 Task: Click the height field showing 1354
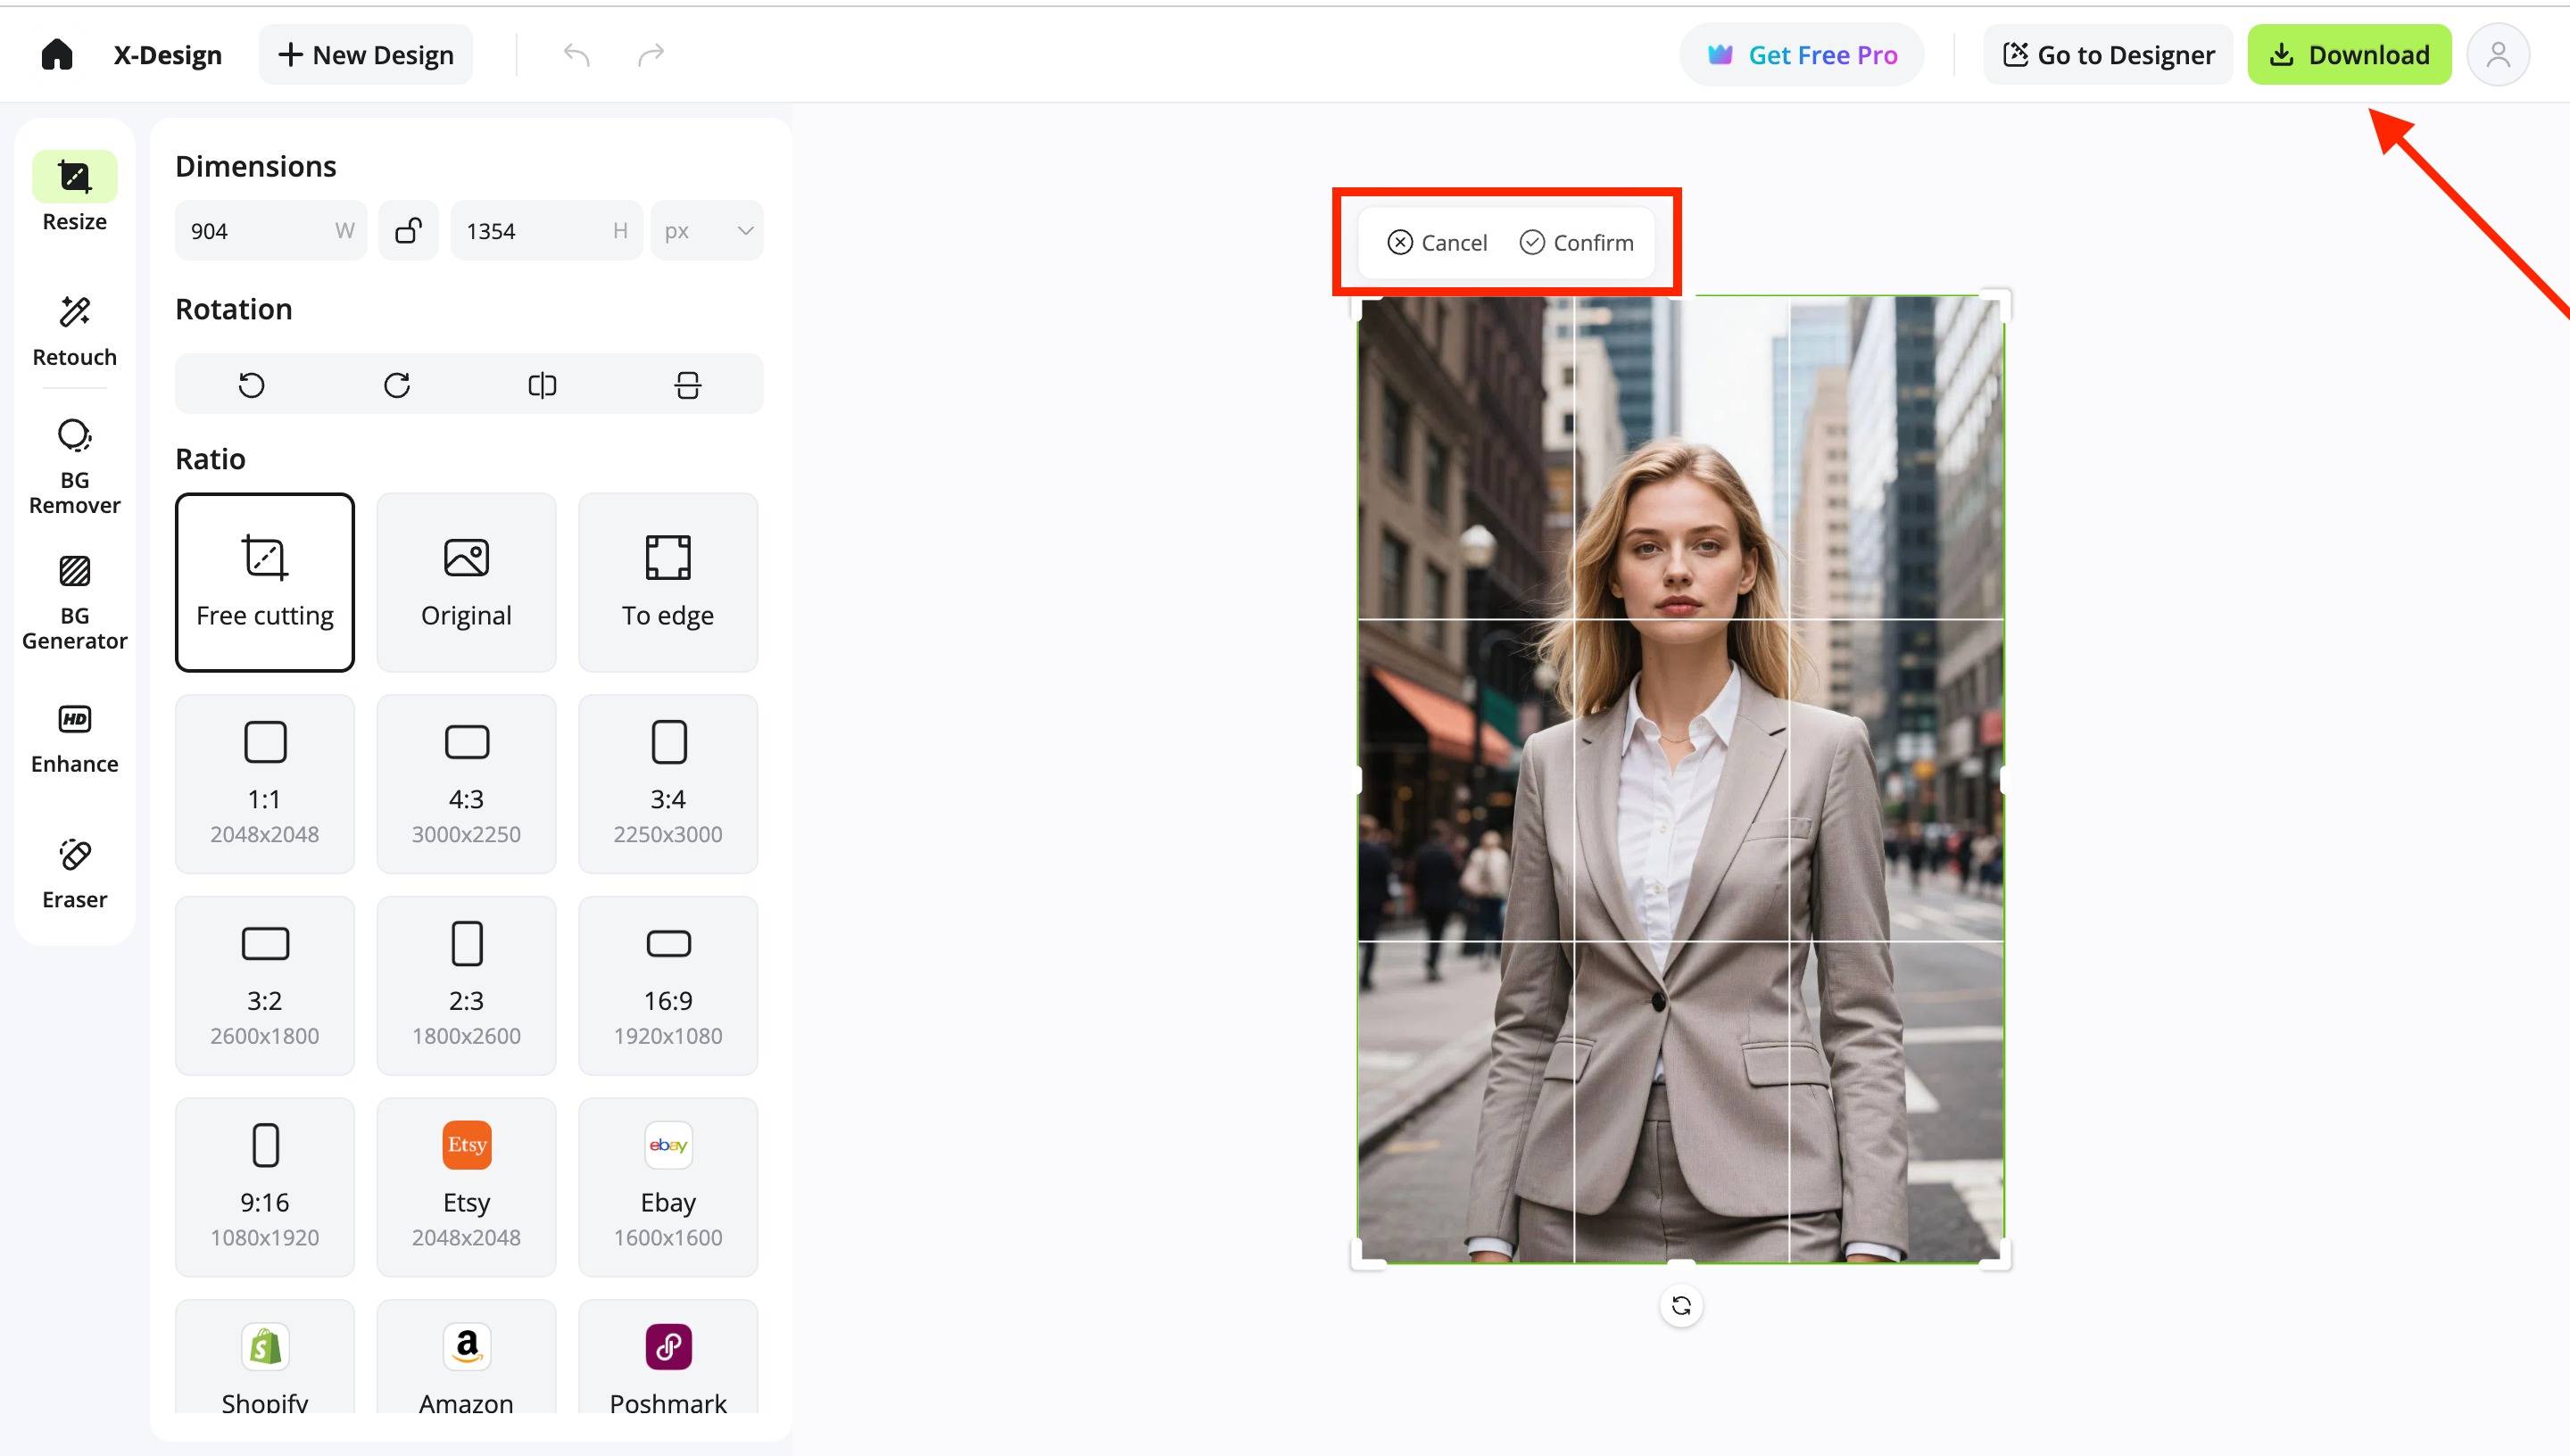(x=546, y=231)
